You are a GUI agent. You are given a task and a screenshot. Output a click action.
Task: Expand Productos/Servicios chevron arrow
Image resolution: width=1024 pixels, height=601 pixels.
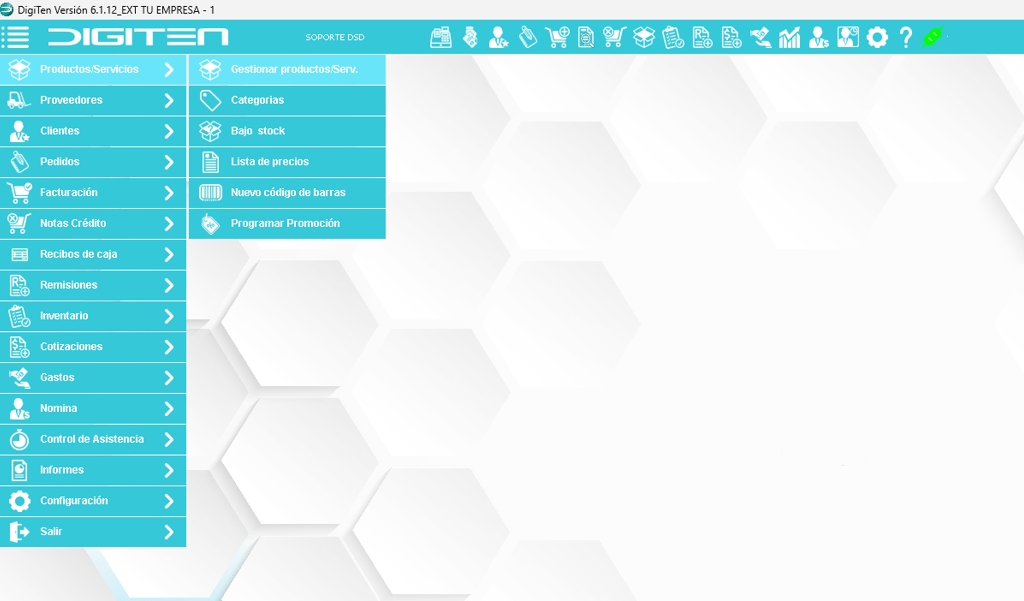pyautogui.click(x=169, y=69)
